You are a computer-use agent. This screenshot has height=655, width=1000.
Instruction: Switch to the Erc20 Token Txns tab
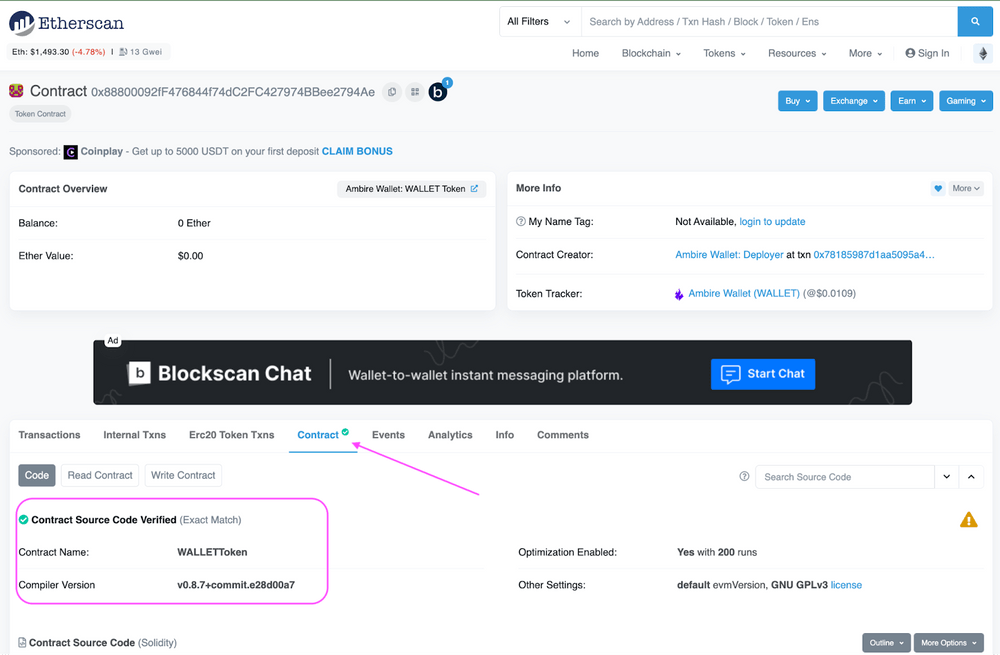click(231, 435)
